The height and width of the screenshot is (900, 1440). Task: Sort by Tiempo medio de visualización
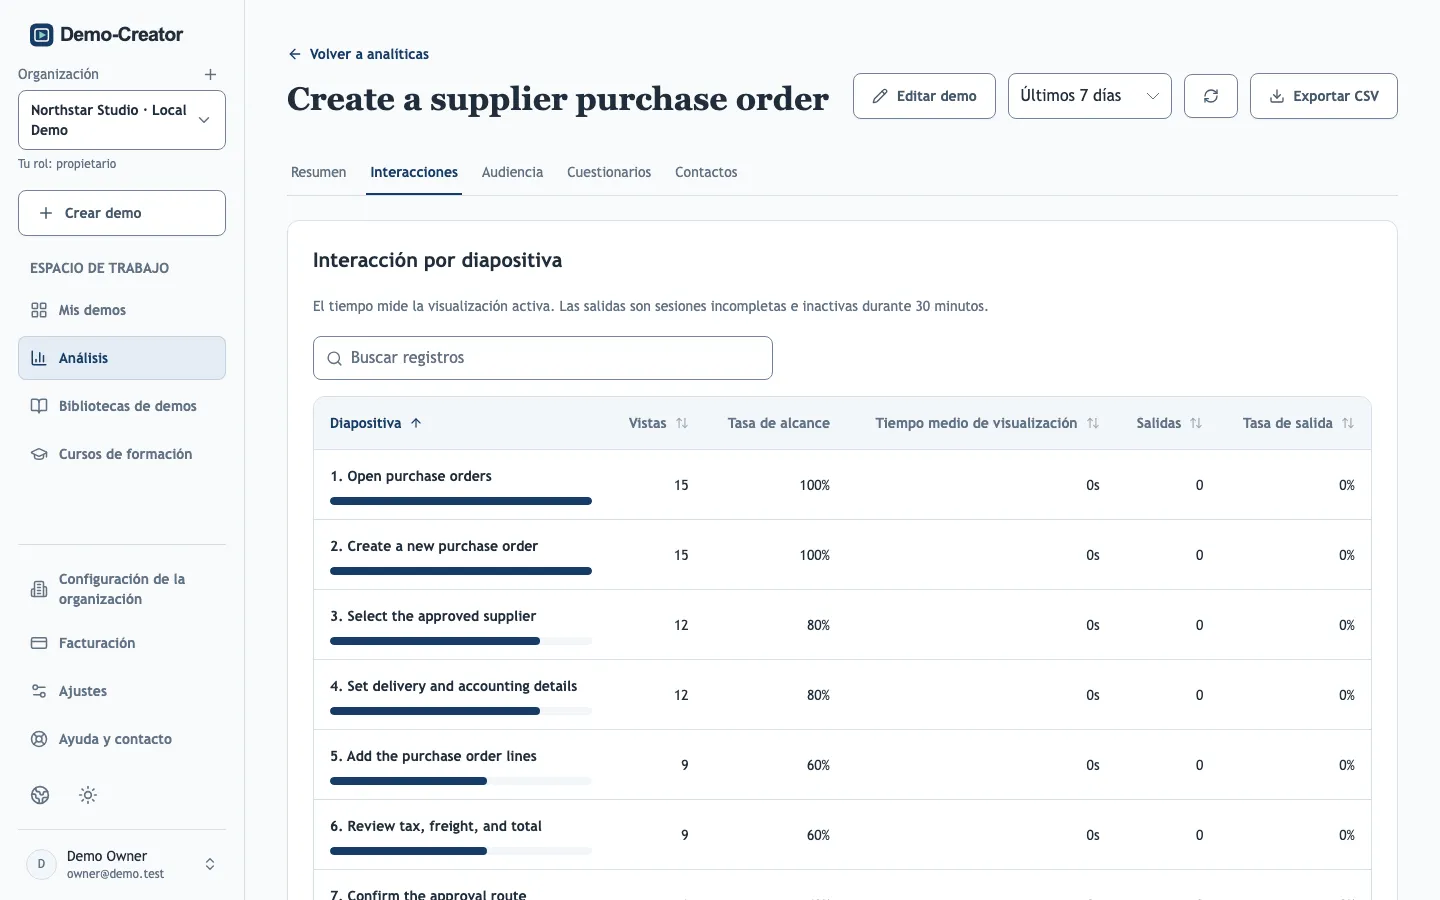point(987,423)
